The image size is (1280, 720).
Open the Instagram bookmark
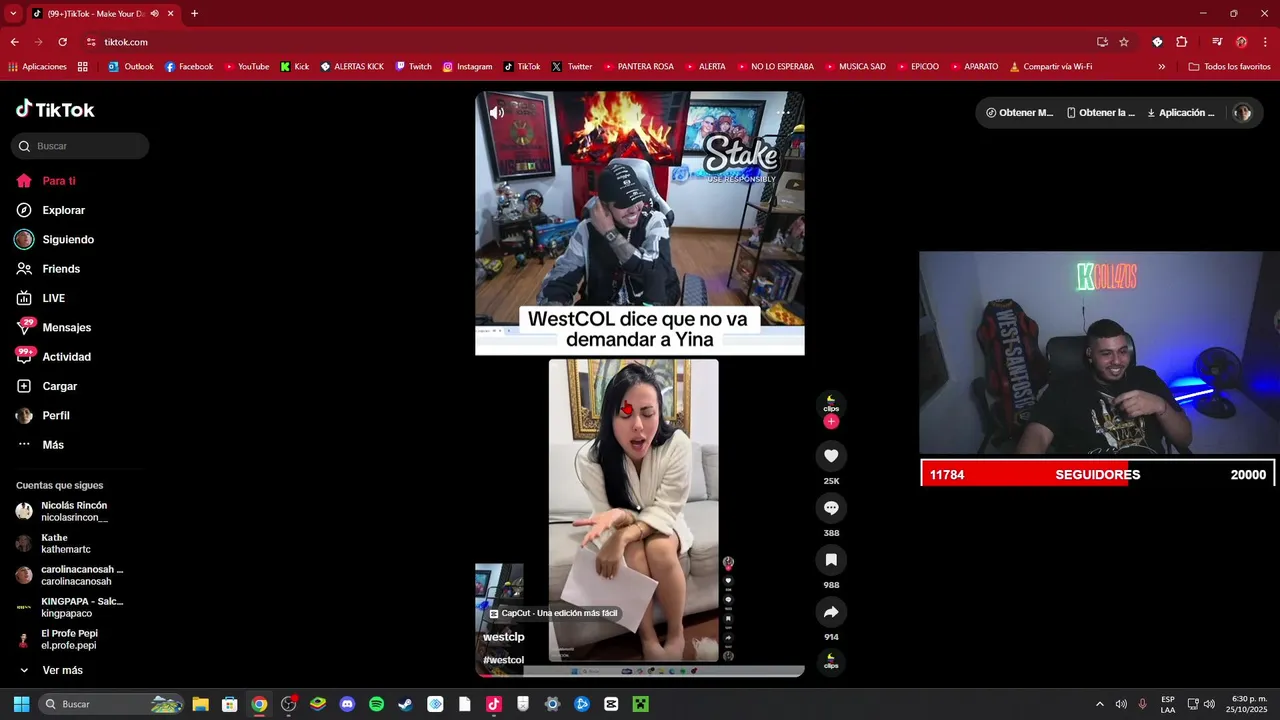(x=468, y=67)
